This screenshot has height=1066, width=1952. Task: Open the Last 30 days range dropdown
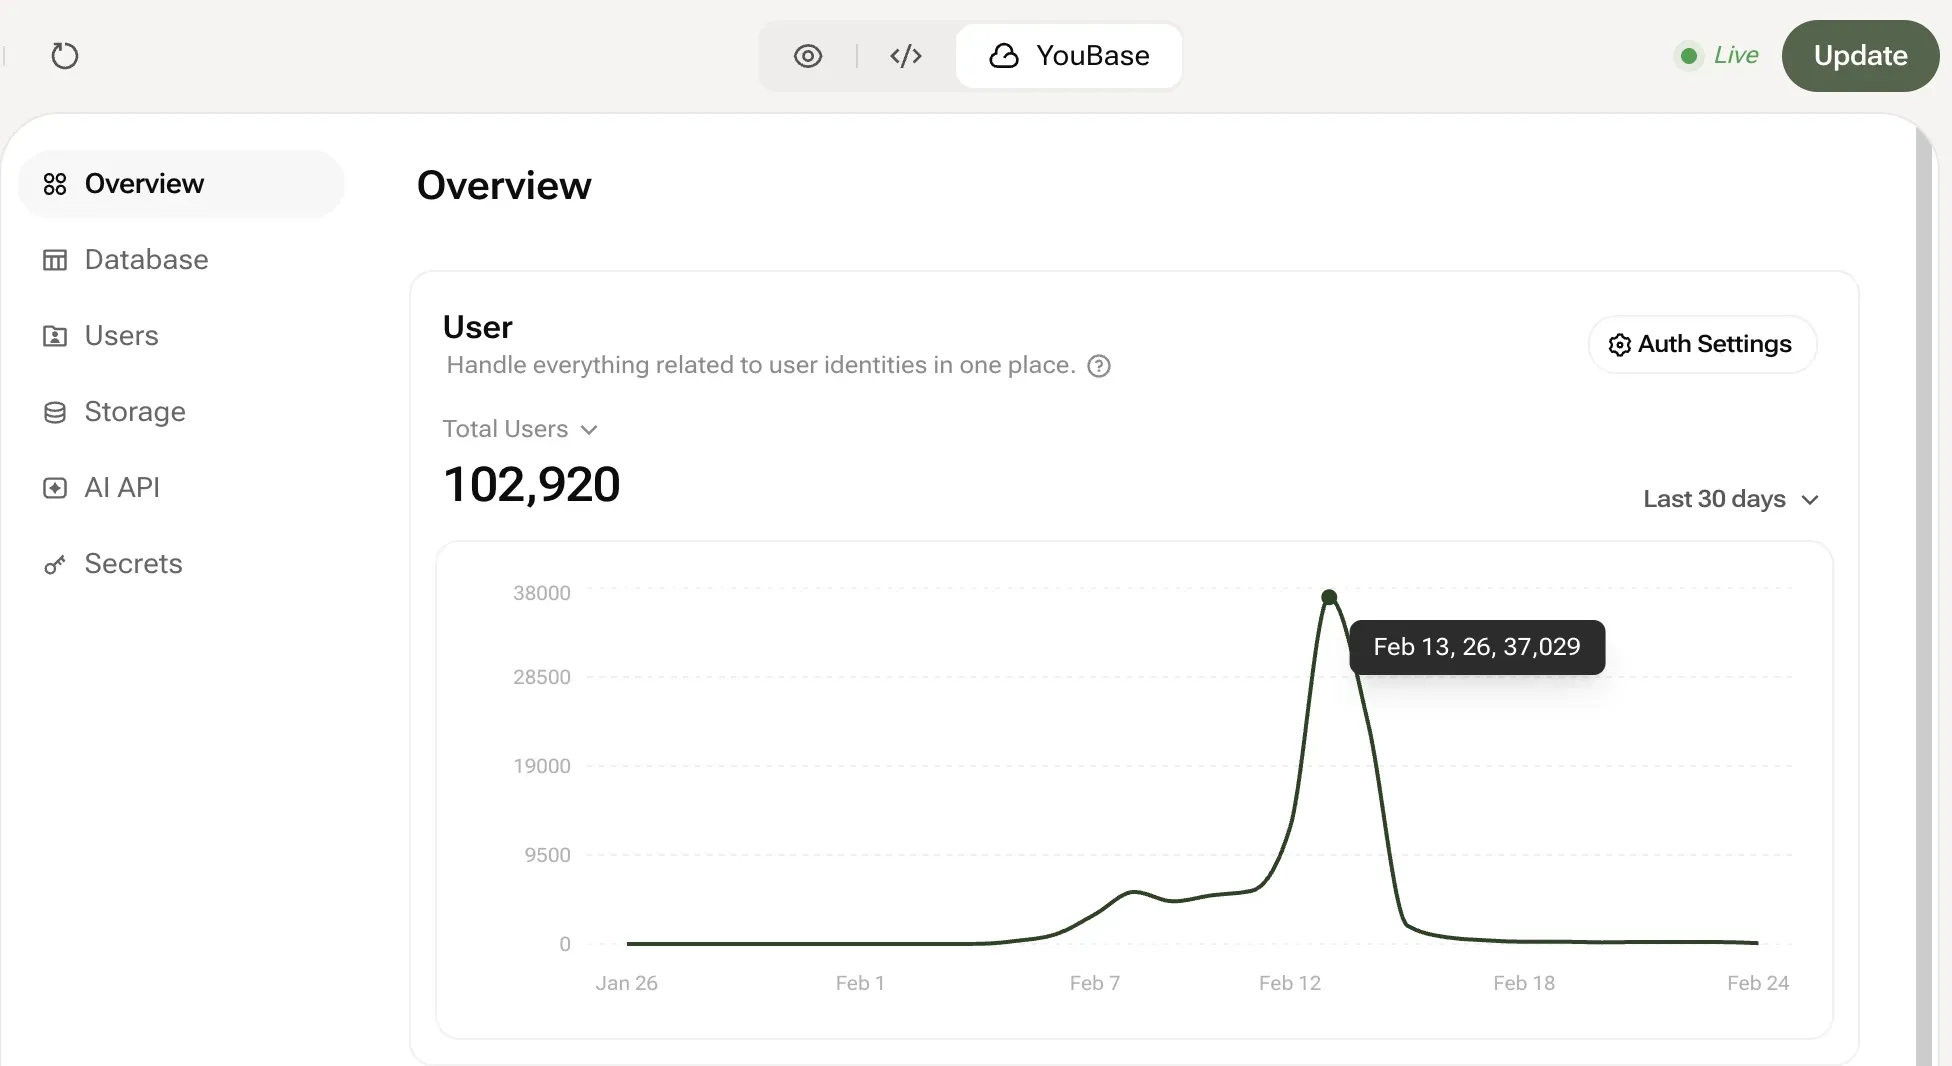point(1730,499)
